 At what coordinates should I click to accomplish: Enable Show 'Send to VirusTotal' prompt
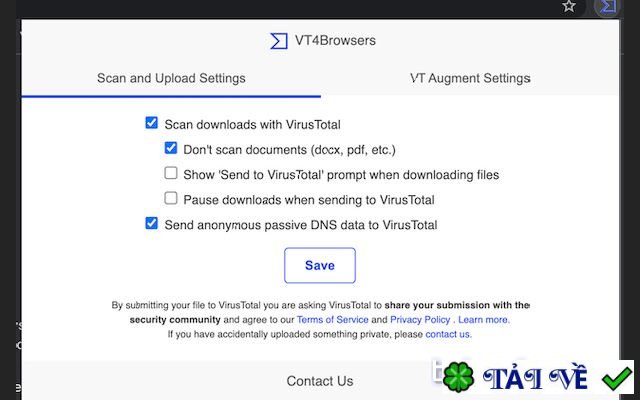tap(171, 173)
